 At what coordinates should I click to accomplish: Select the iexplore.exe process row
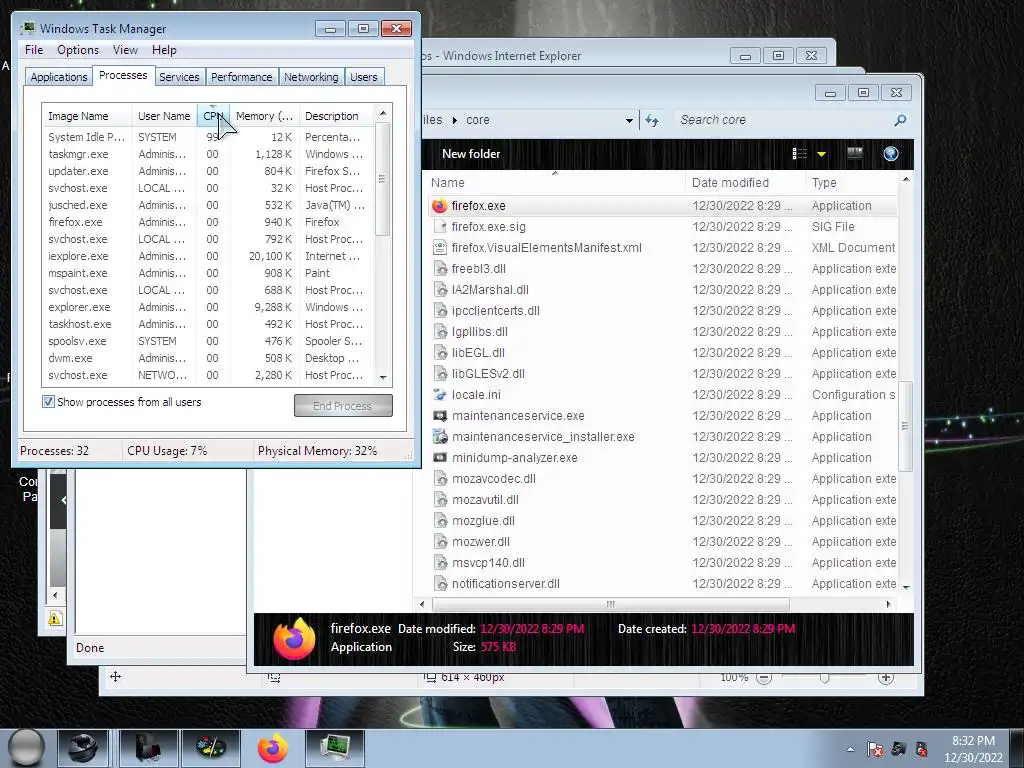[208, 256]
